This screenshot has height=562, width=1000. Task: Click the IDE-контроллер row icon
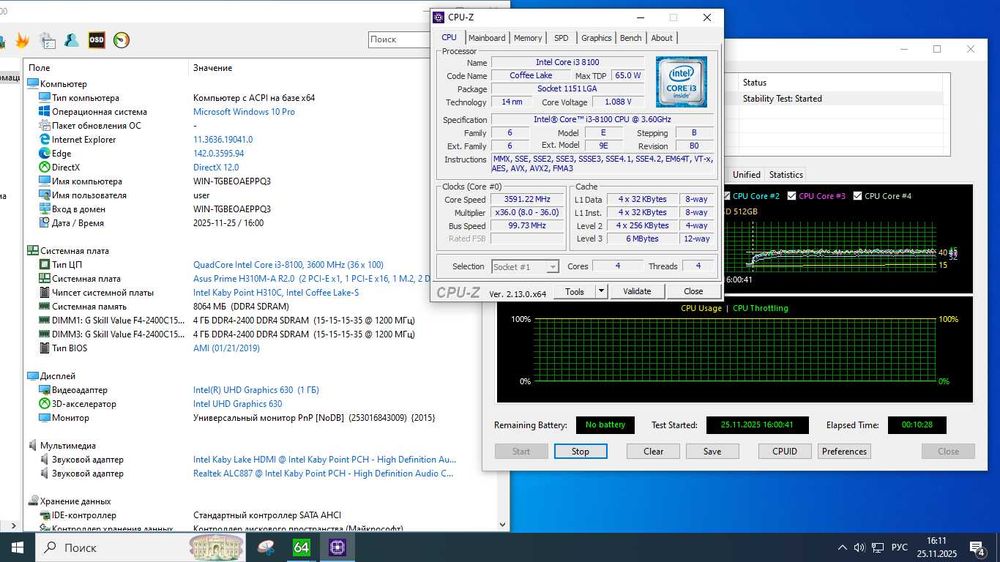pyautogui.click(x=44, y=515)
